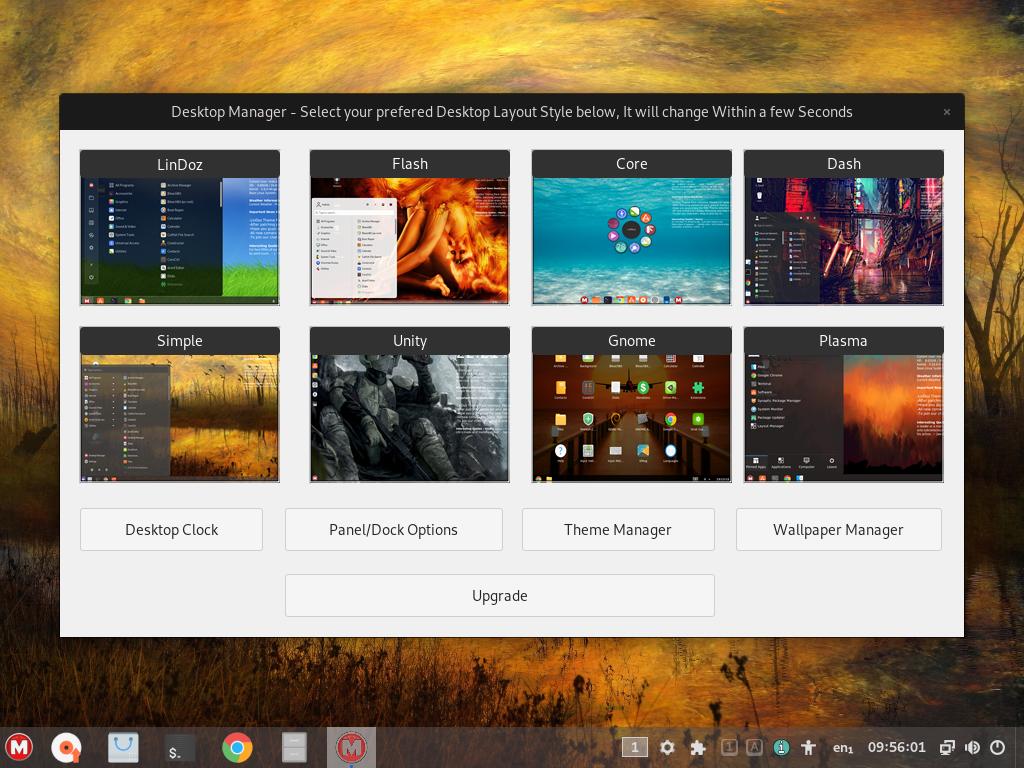Open the accessibility menu icon
Image resolution: width=1024 pixels, height=768 pixels.
[x=808, y=748]
